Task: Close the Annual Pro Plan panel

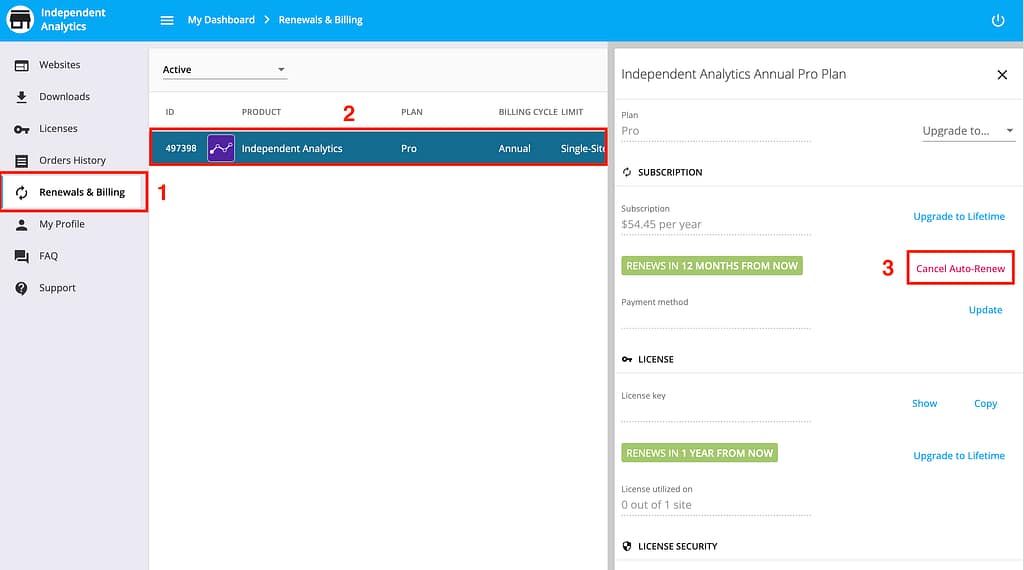Action: (x=1002, y=75)
